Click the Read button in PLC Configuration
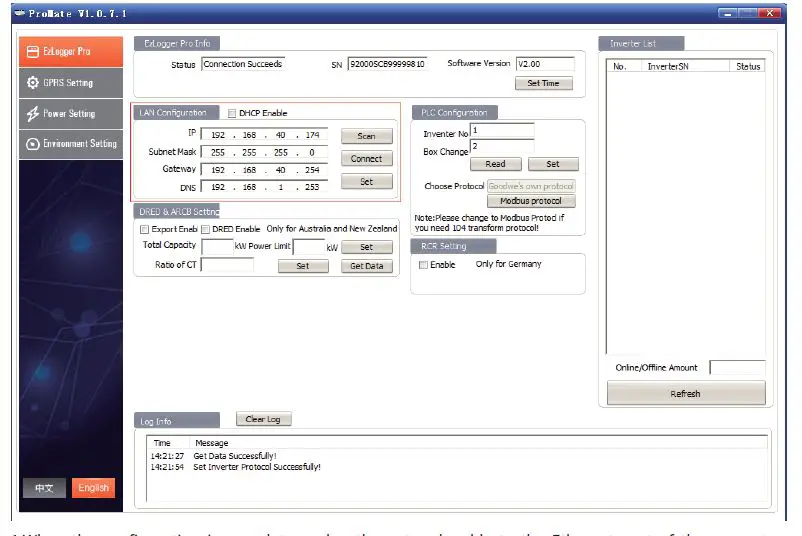This screenshot has width=802, height=536. 495,164
